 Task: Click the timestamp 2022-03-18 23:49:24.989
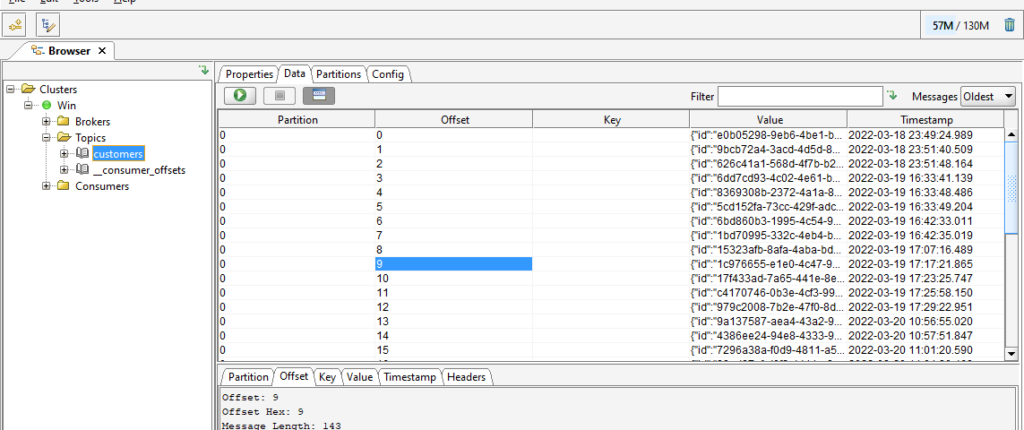click(910, 135)
